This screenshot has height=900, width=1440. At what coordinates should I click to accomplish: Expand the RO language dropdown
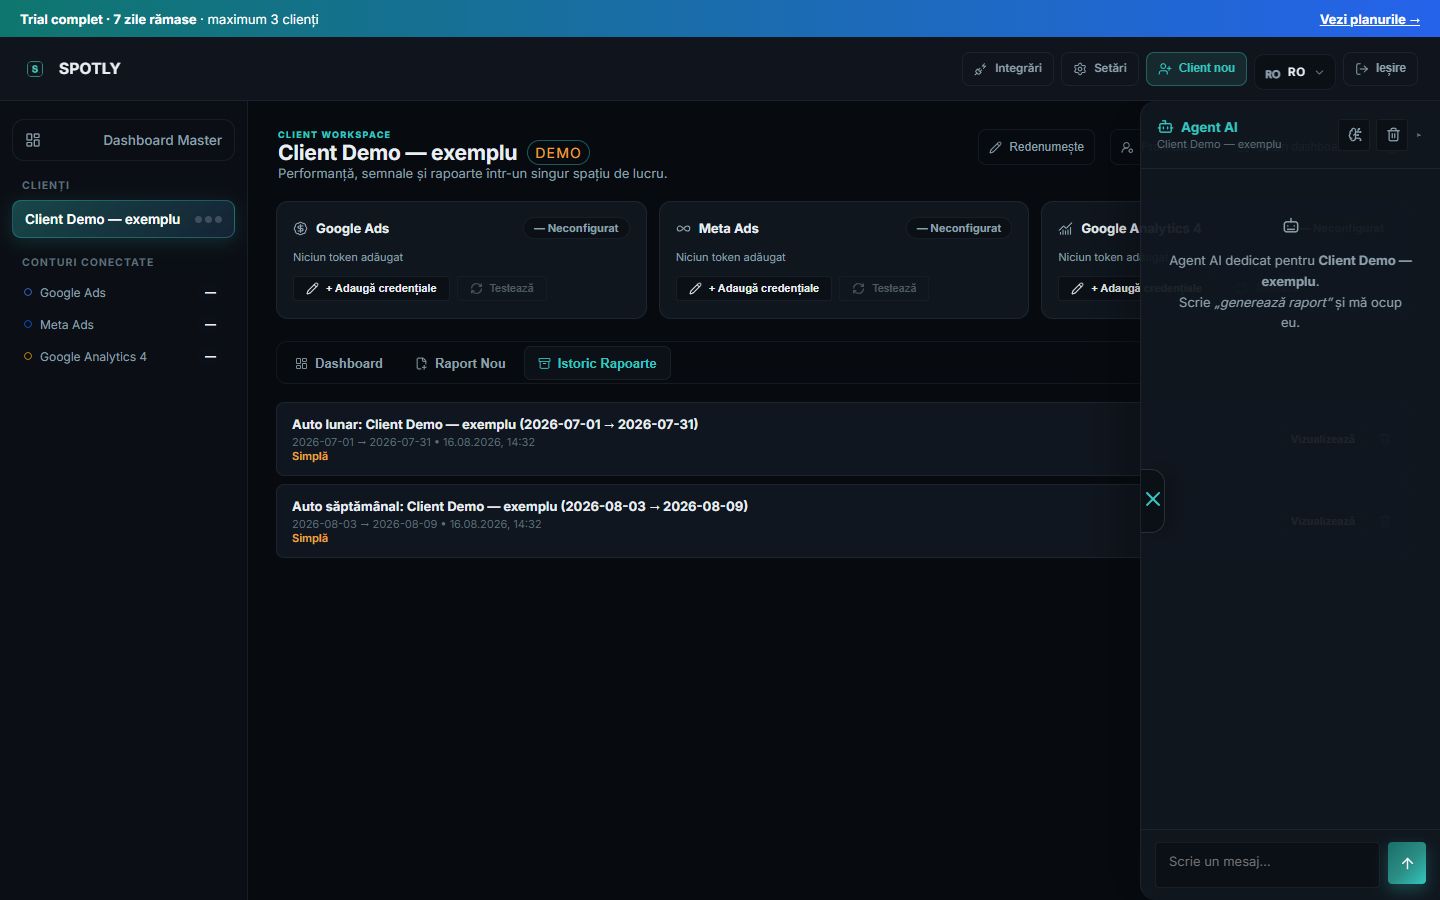[1295, 72]
